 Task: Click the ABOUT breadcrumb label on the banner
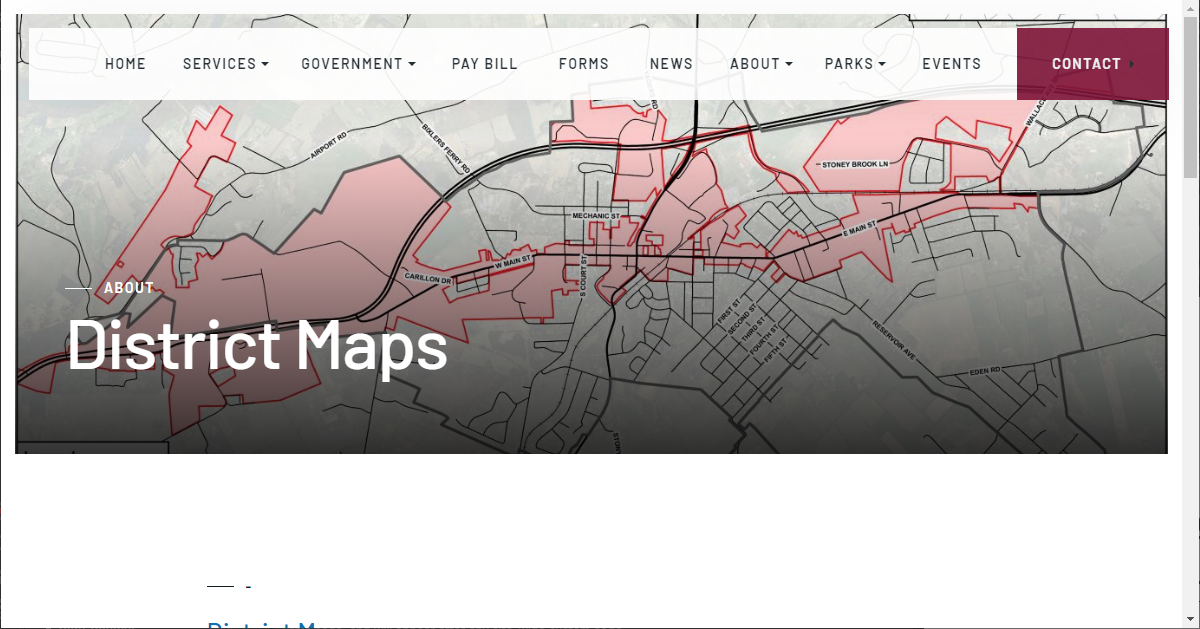click(x=128, y=288)
